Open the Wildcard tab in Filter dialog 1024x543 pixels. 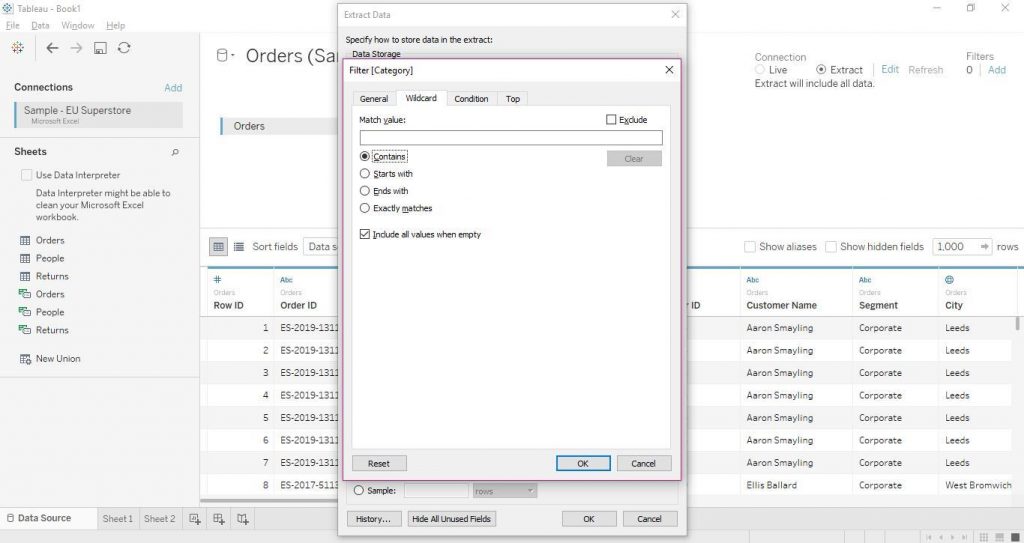[421, 98]
